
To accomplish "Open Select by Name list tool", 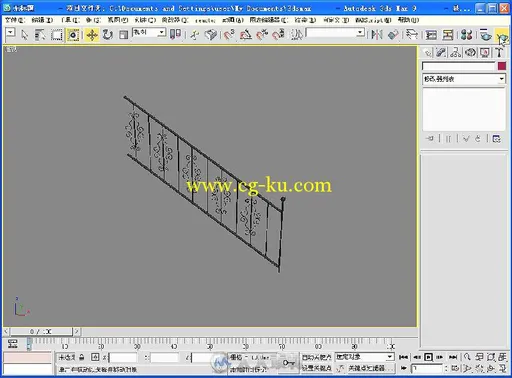I will pyautogui.click(x=40, y=35).
